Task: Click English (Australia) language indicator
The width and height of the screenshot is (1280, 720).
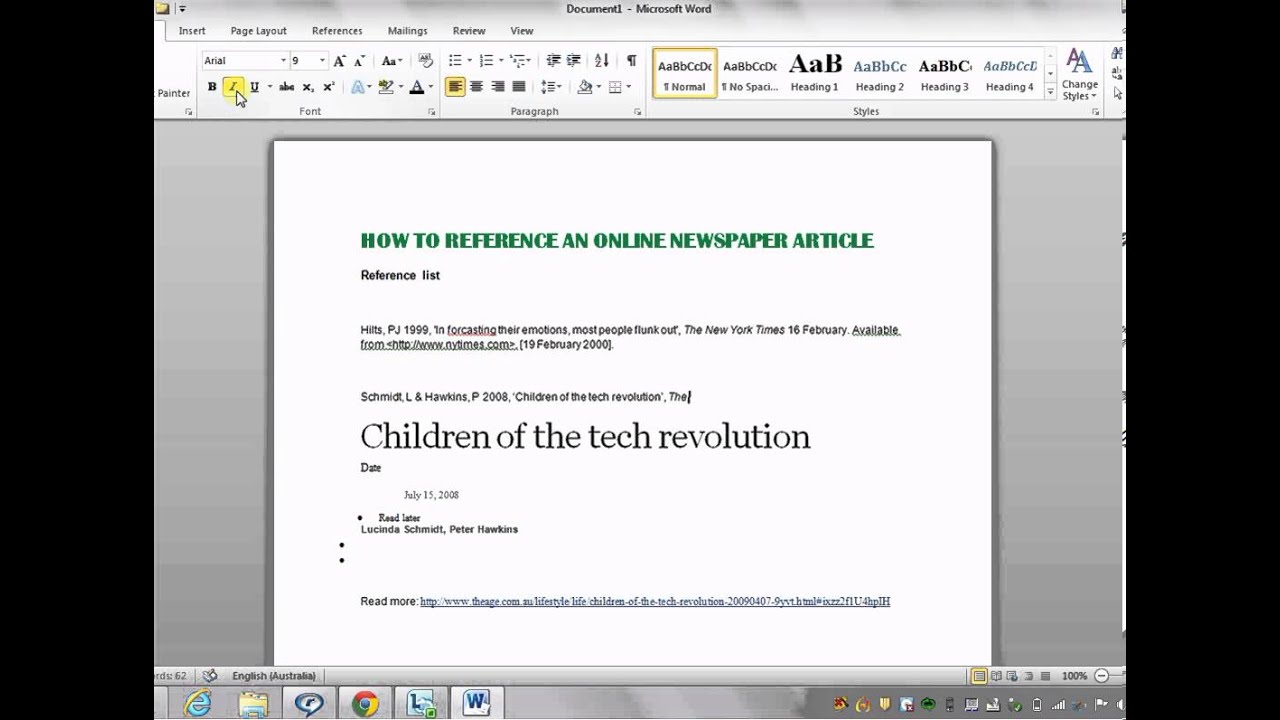Action: click(x=273, y=676)
